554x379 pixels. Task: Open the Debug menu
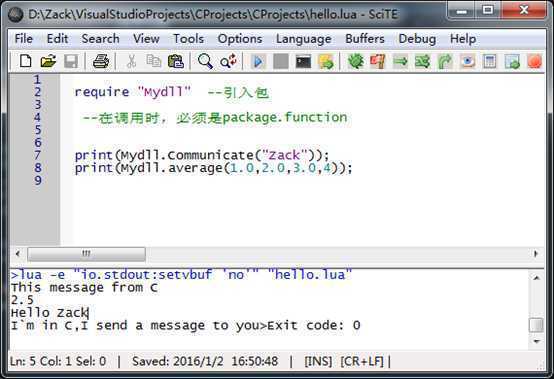[417, 39]
